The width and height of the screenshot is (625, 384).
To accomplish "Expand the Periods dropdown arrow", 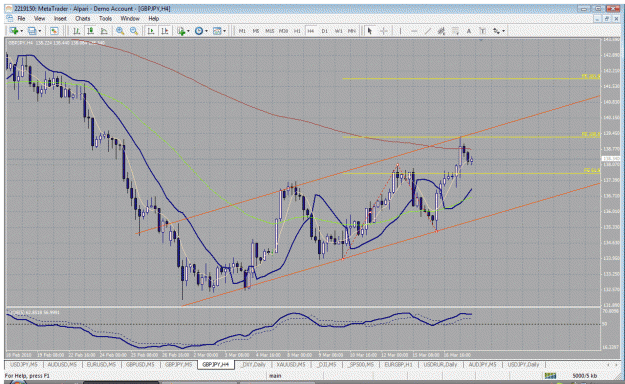I will pyautogui.click(x=206, y=31).
